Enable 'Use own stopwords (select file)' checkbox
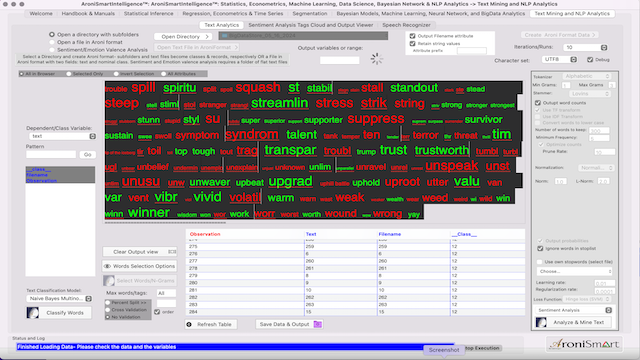 tap(540, 262)
